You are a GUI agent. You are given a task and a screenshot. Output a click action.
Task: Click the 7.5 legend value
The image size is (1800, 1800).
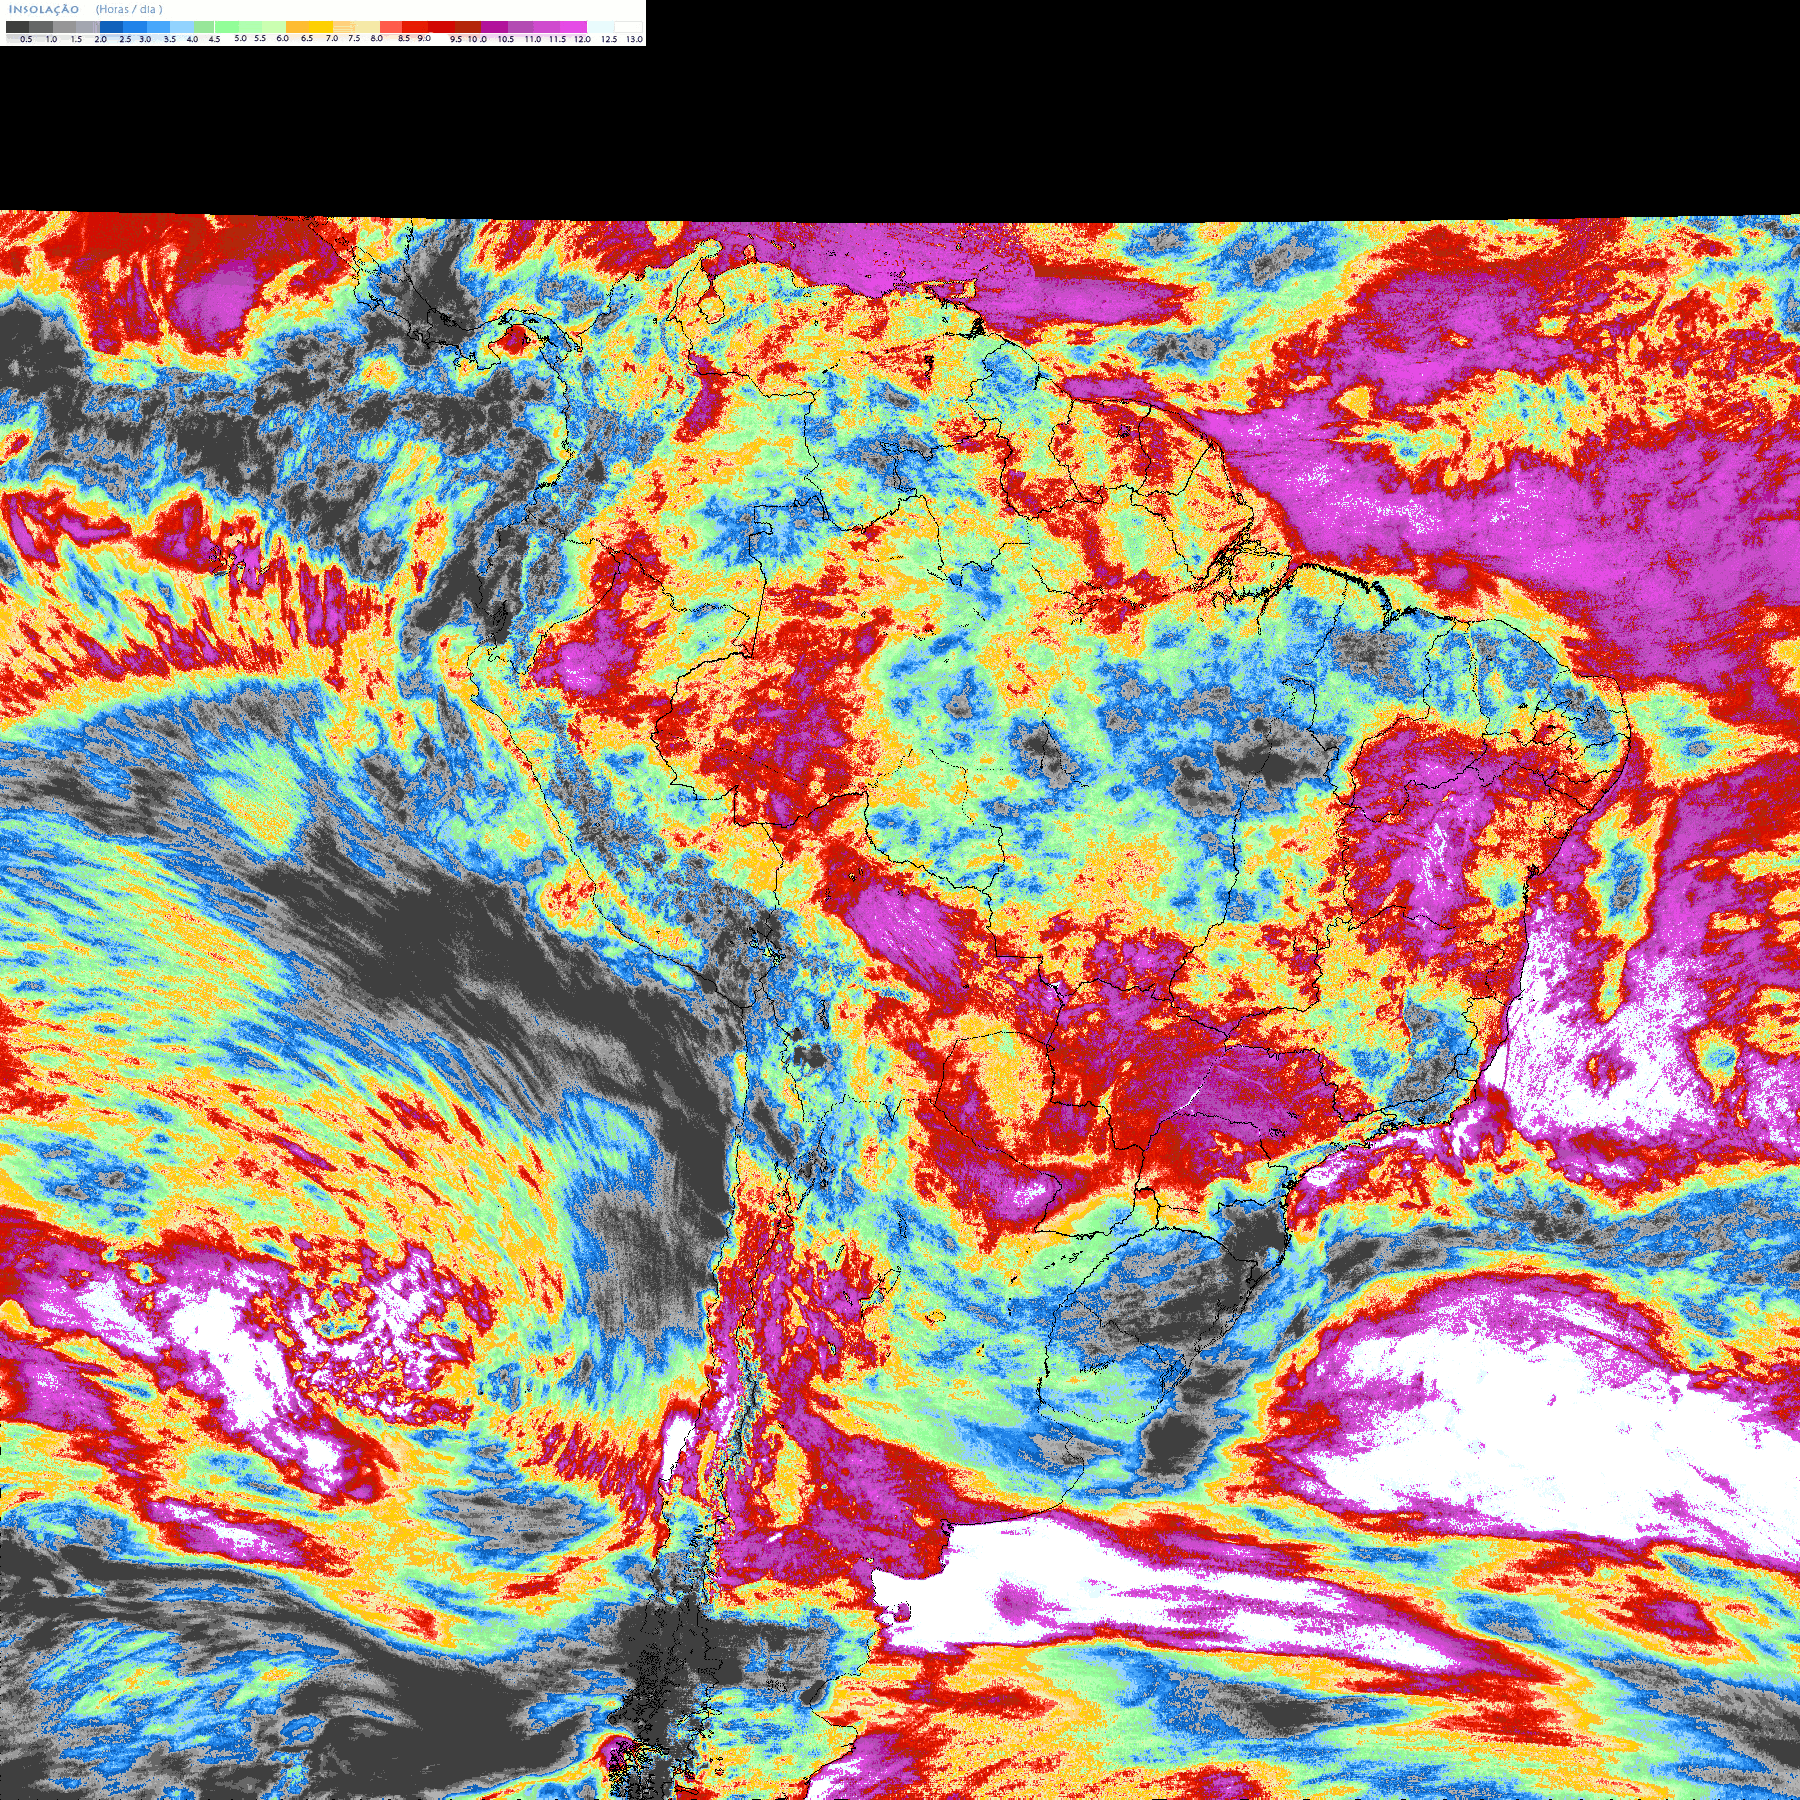point(354,38)
